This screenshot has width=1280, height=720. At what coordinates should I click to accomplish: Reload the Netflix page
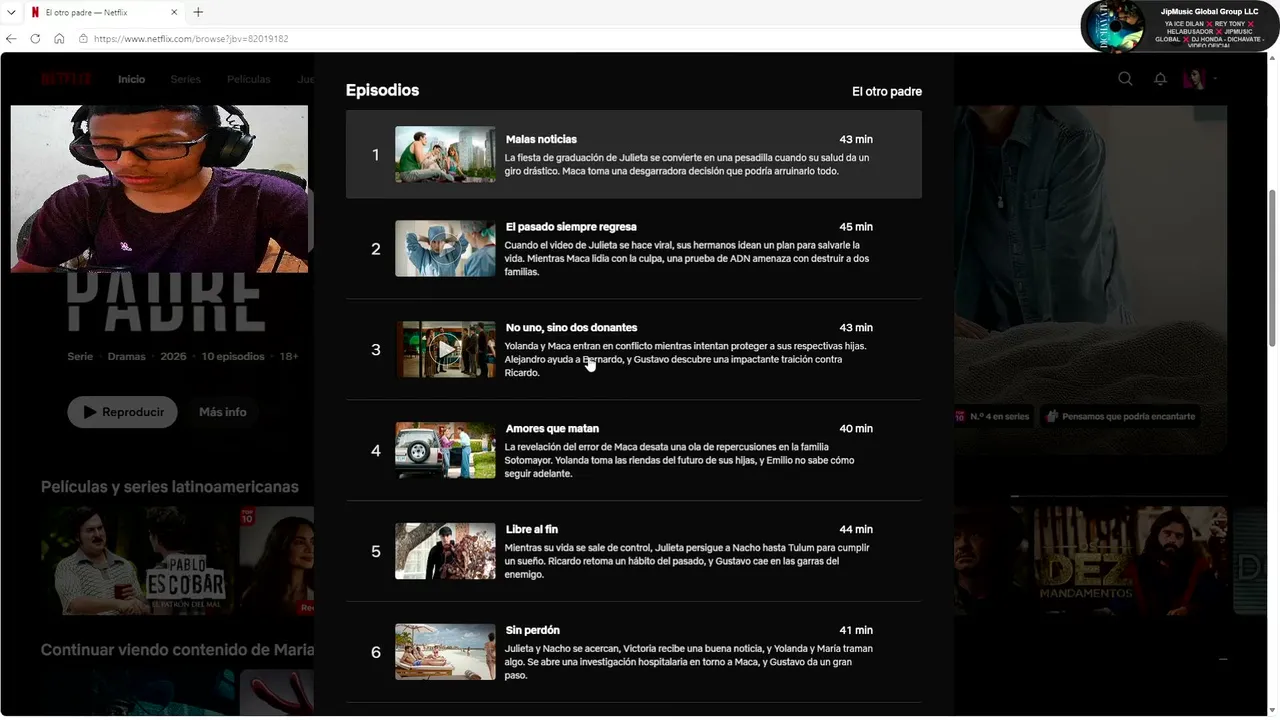pos(35,39)
